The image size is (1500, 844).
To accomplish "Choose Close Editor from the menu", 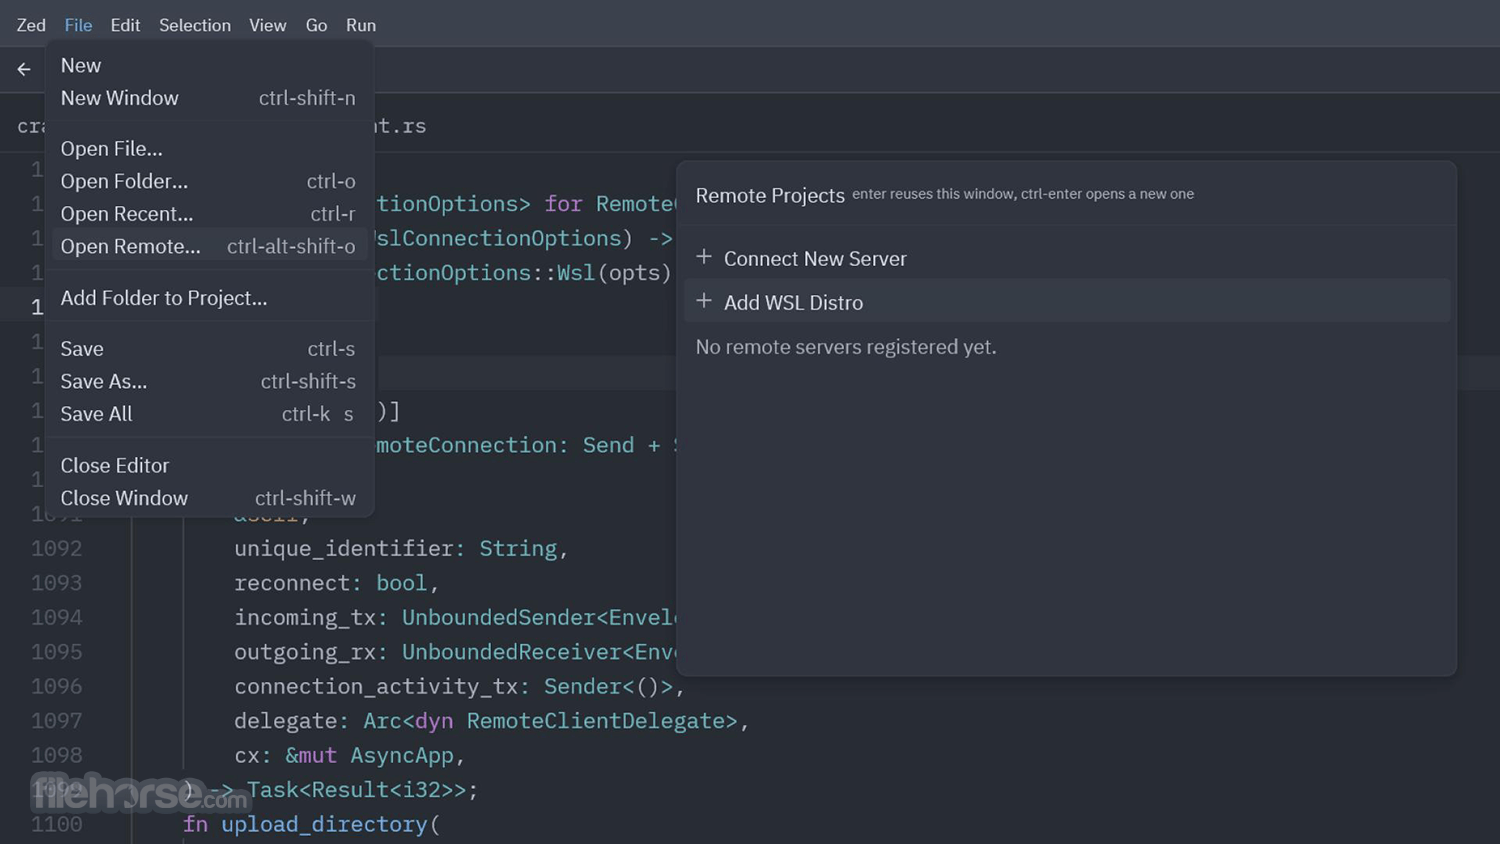I will tap(208, 465).
